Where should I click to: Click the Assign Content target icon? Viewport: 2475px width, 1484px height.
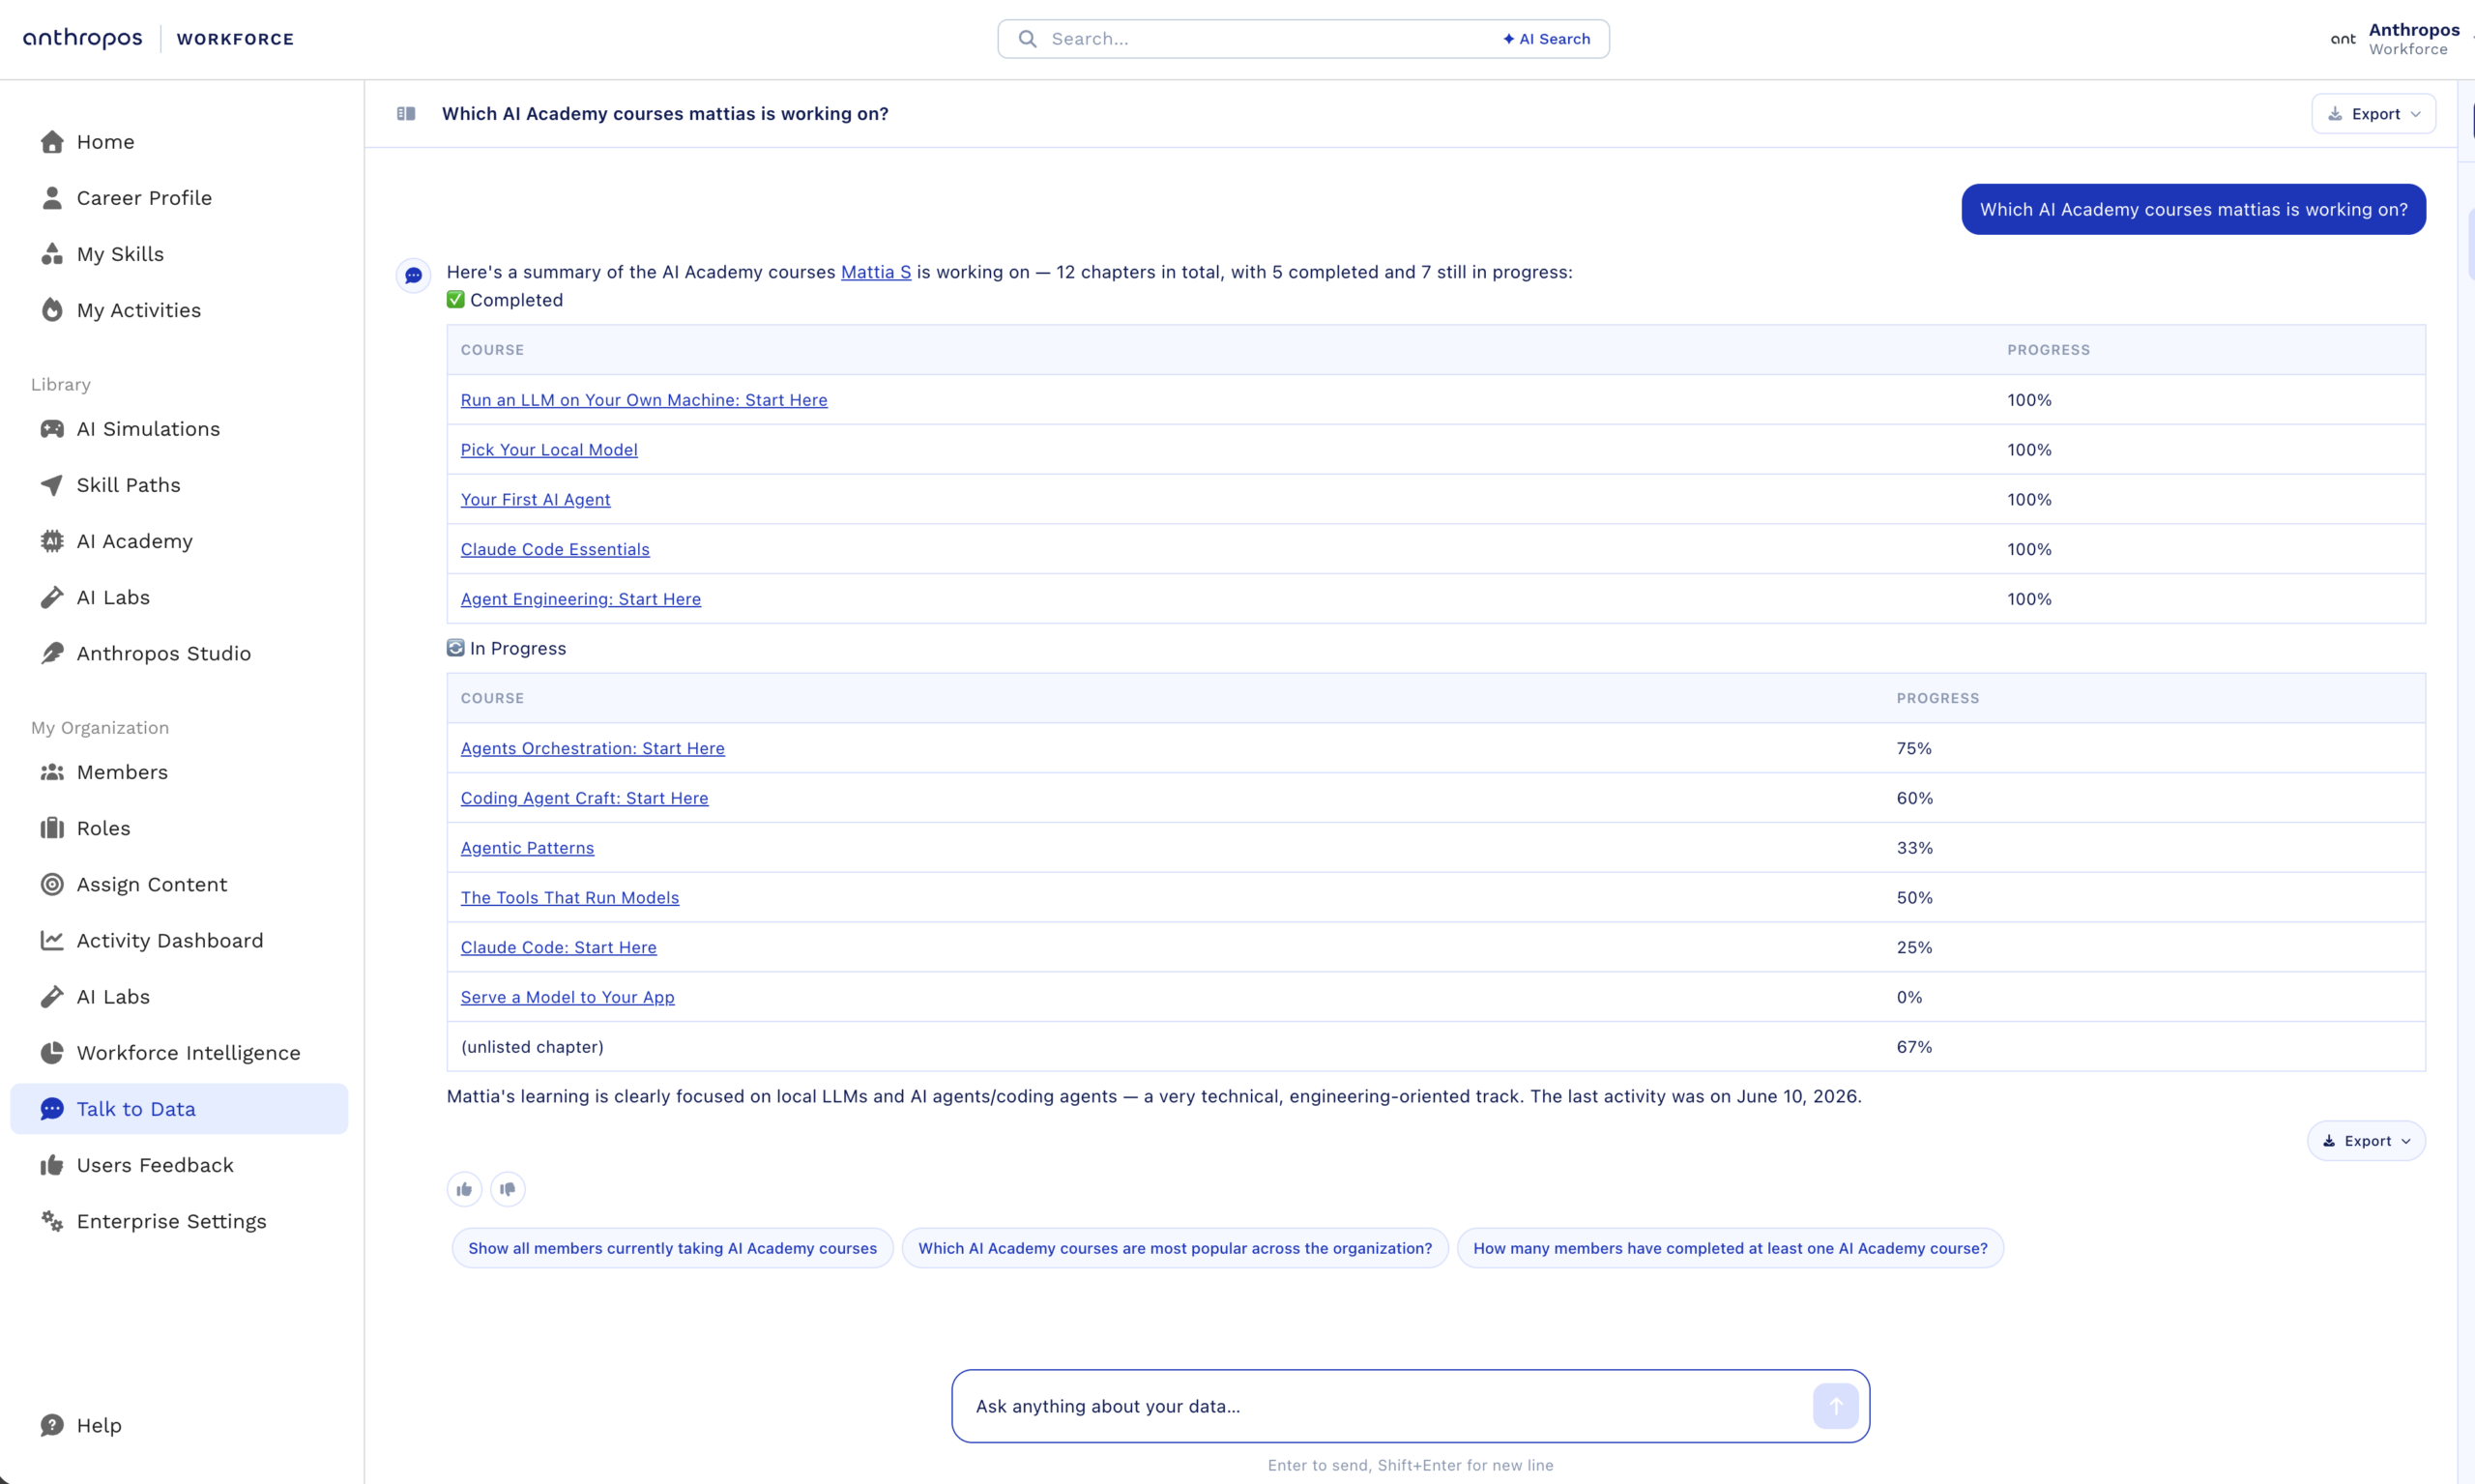[x=52, y=884]
